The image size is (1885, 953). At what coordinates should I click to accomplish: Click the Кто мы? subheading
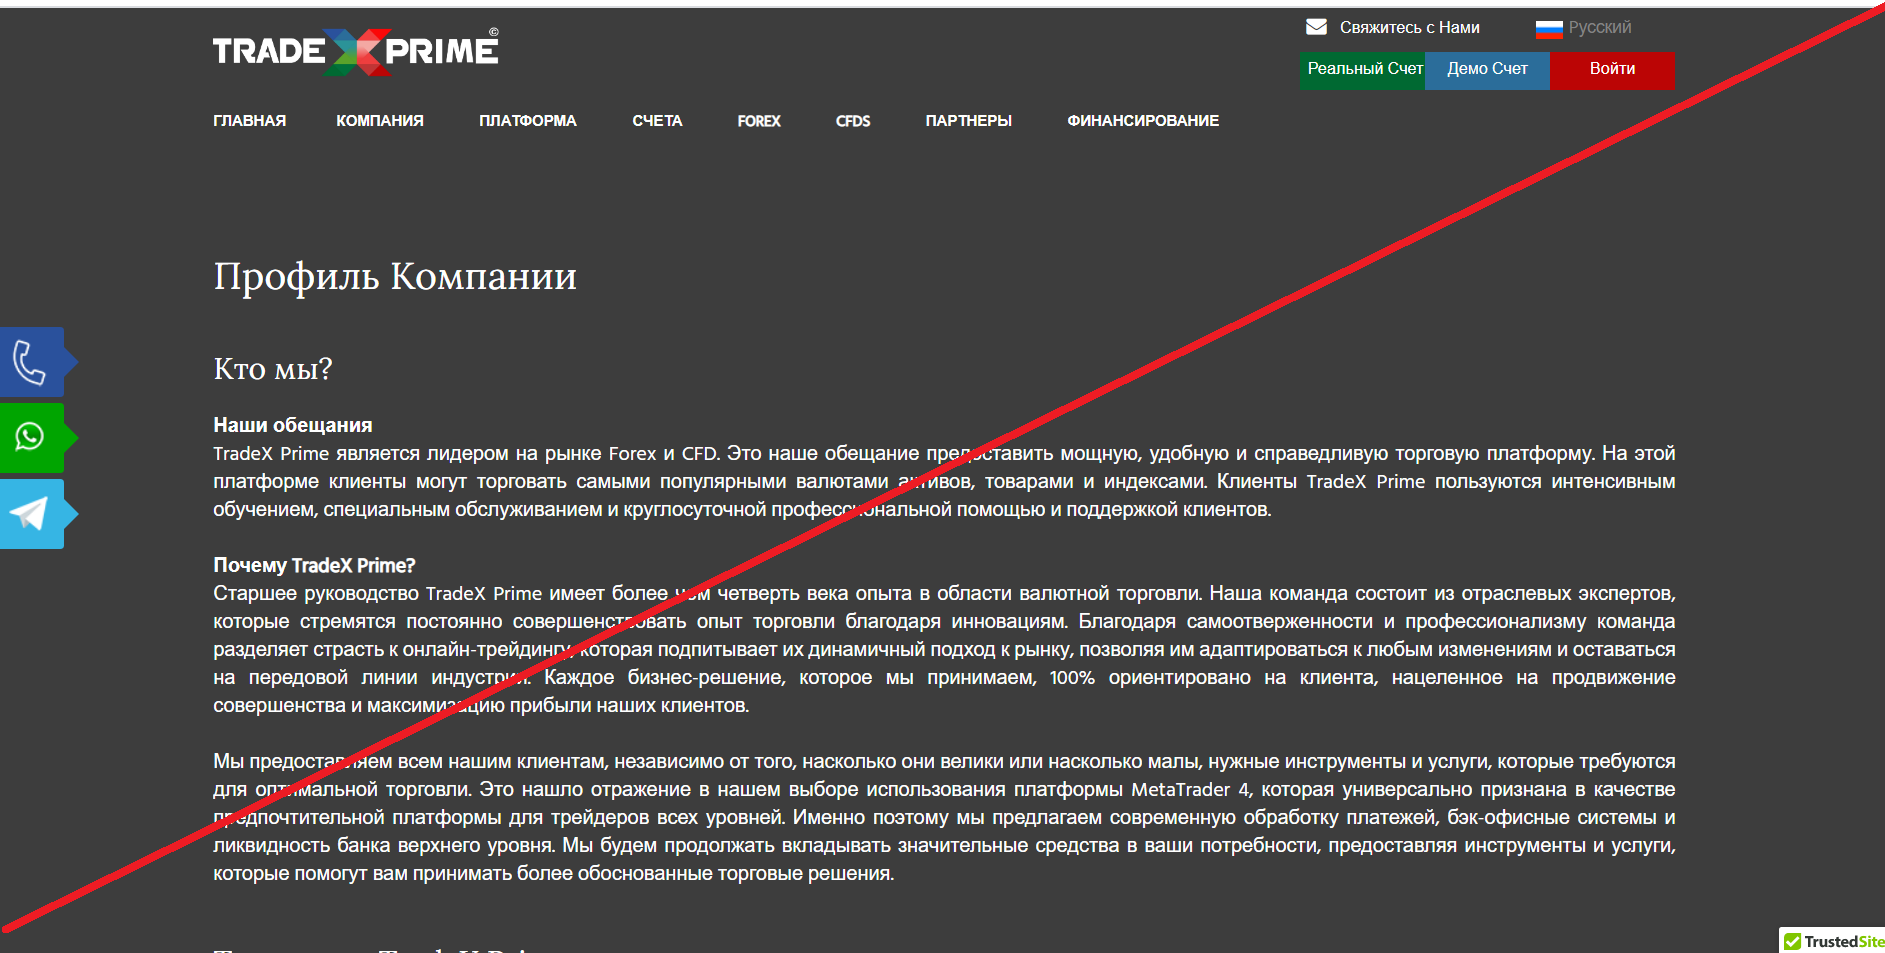pos(272,369)
